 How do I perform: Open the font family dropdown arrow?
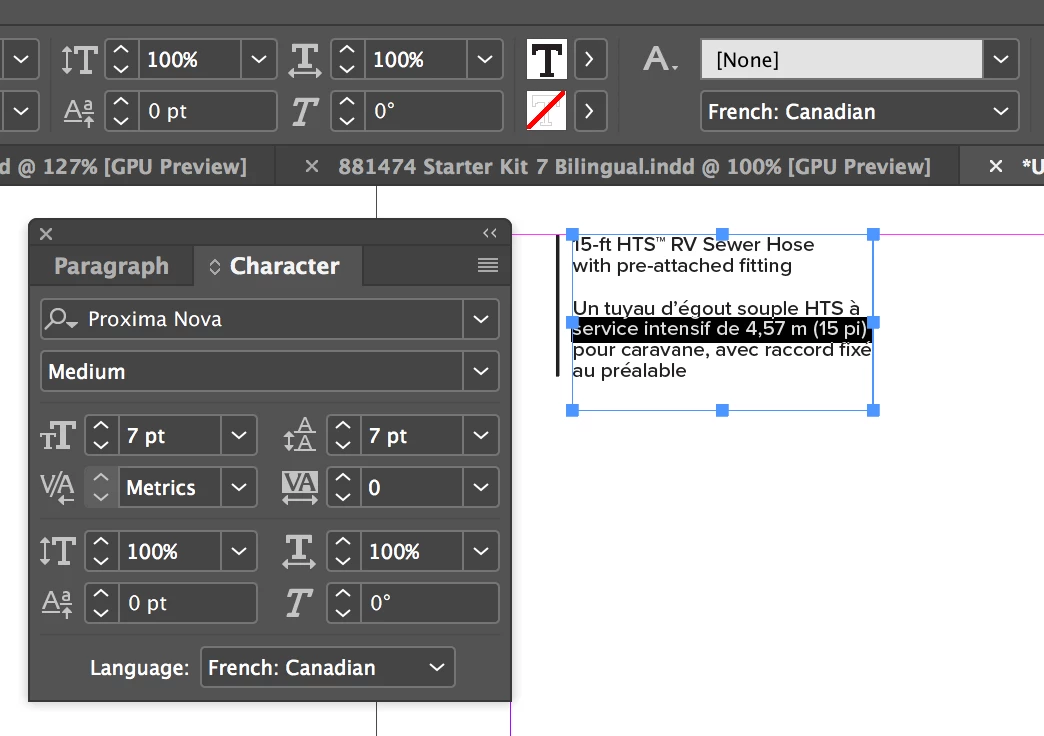(x=481, y=319)
